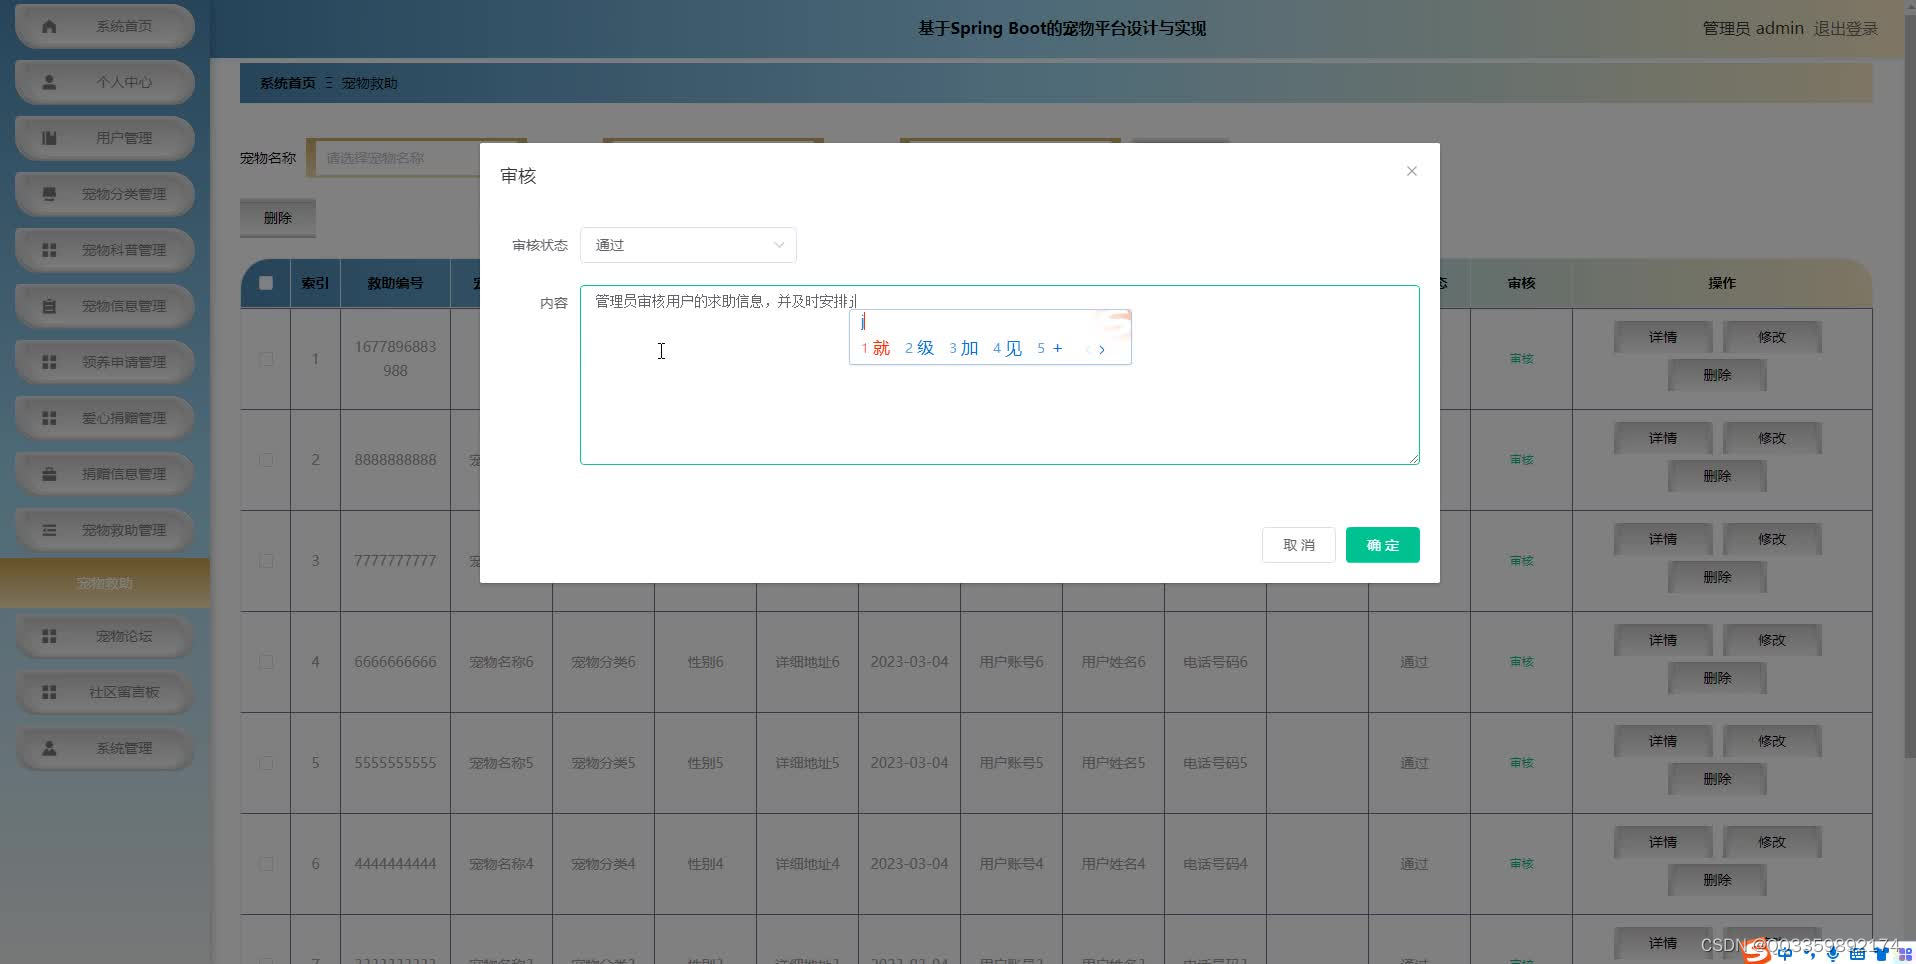Screen dimensions: 1916x964
Task: Toggle the 中 Chinese/English mode icon
Action: 1785,953
